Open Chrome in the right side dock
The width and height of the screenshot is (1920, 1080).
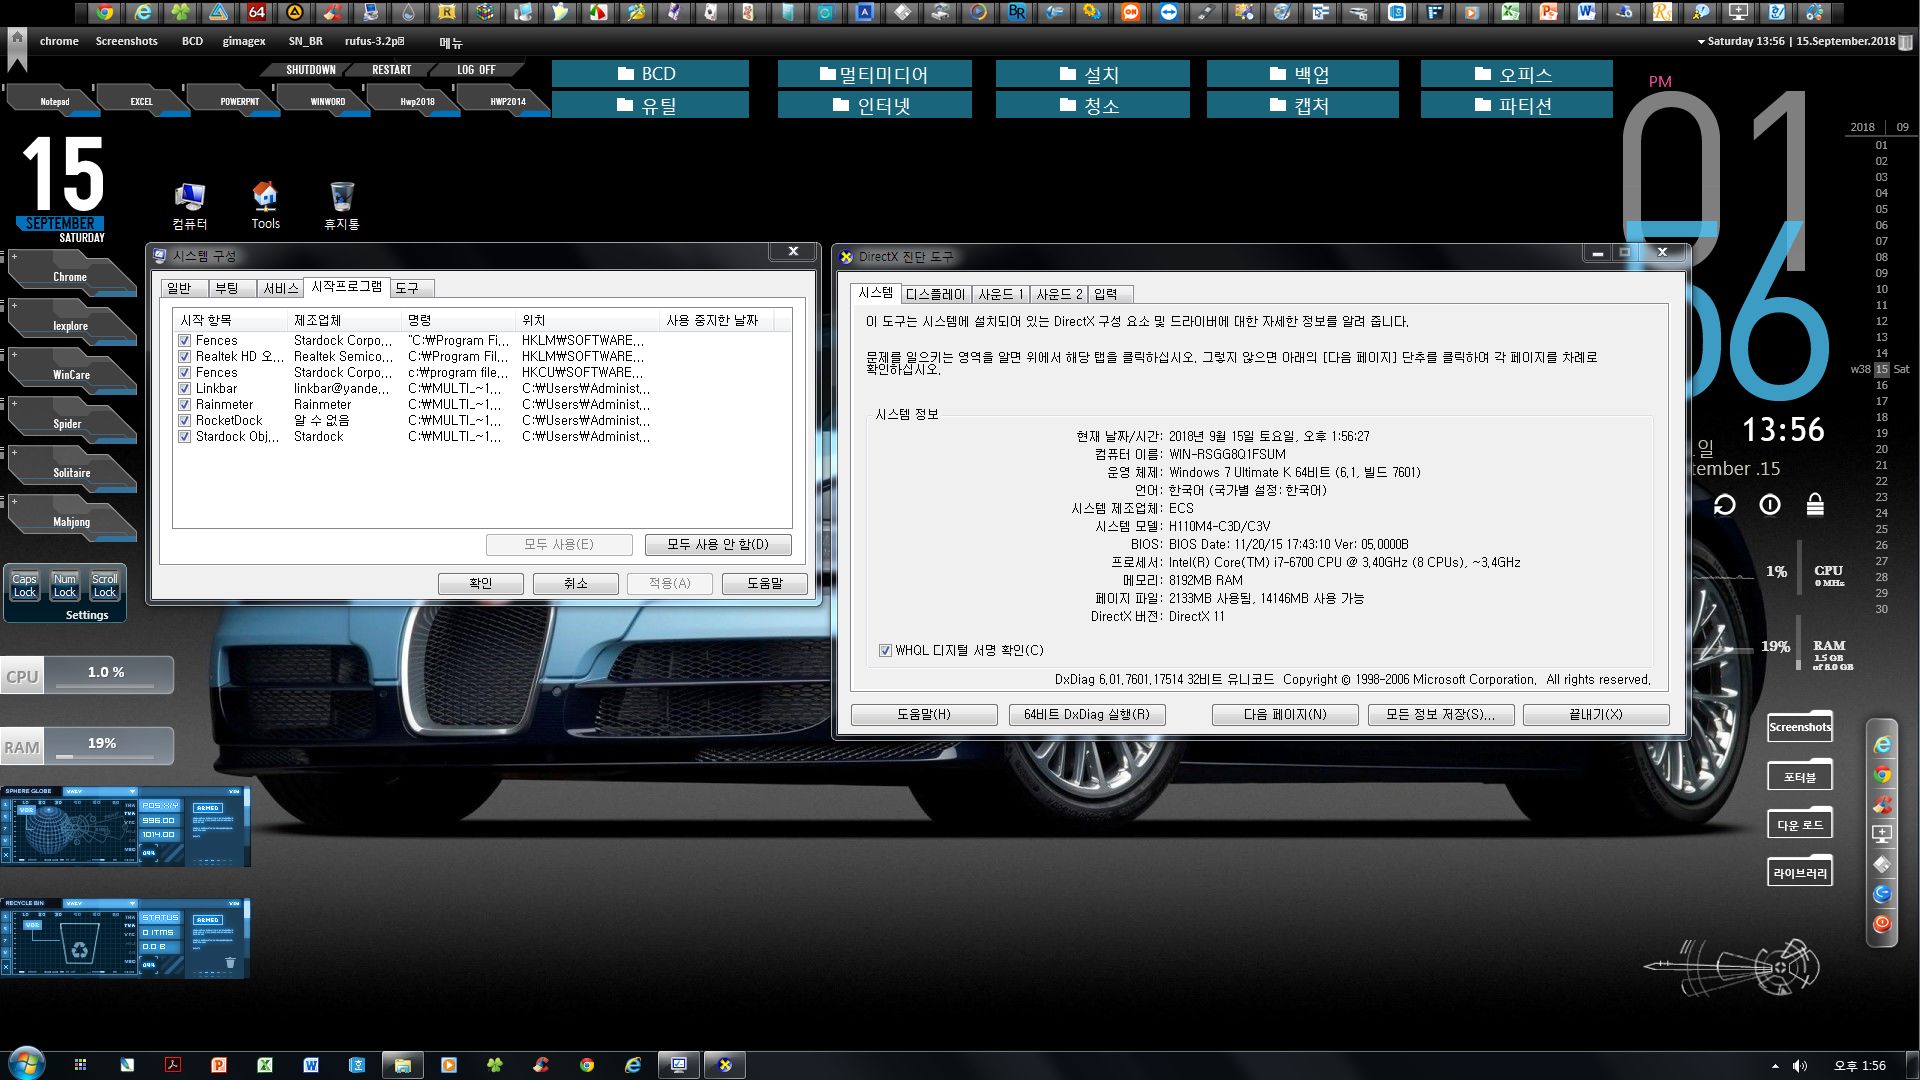(1882, 775)
